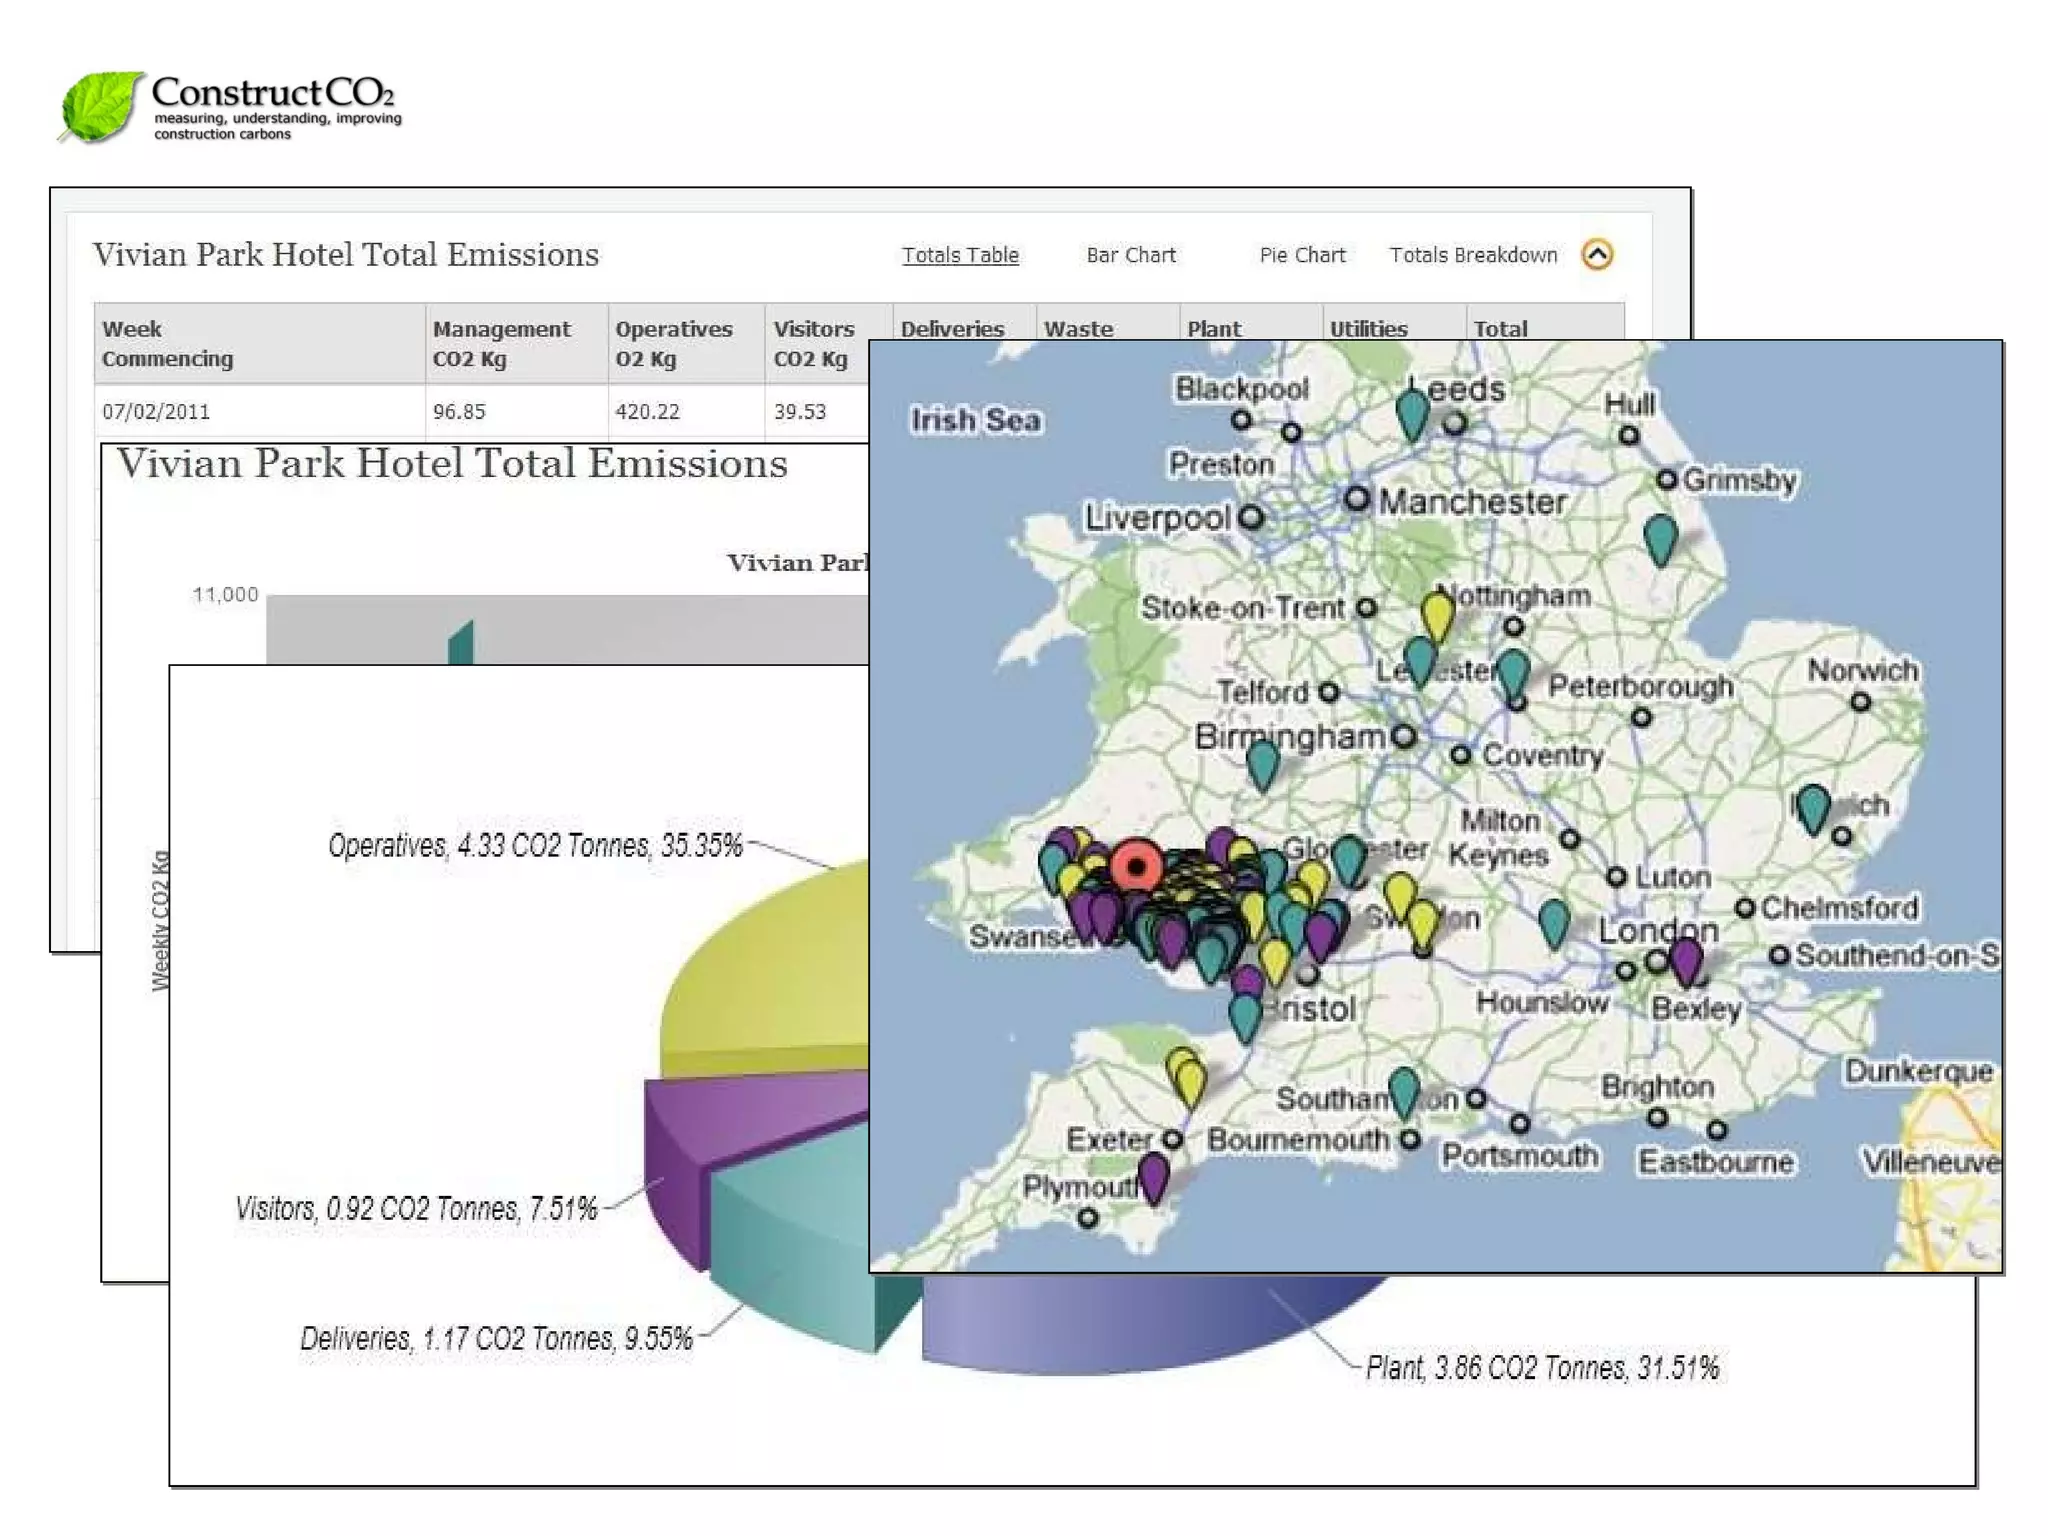Viewport: 2048px width, 1536px height.
Task: Select teal map pin near Southampton
Action: click(x=1404, y=1089)
